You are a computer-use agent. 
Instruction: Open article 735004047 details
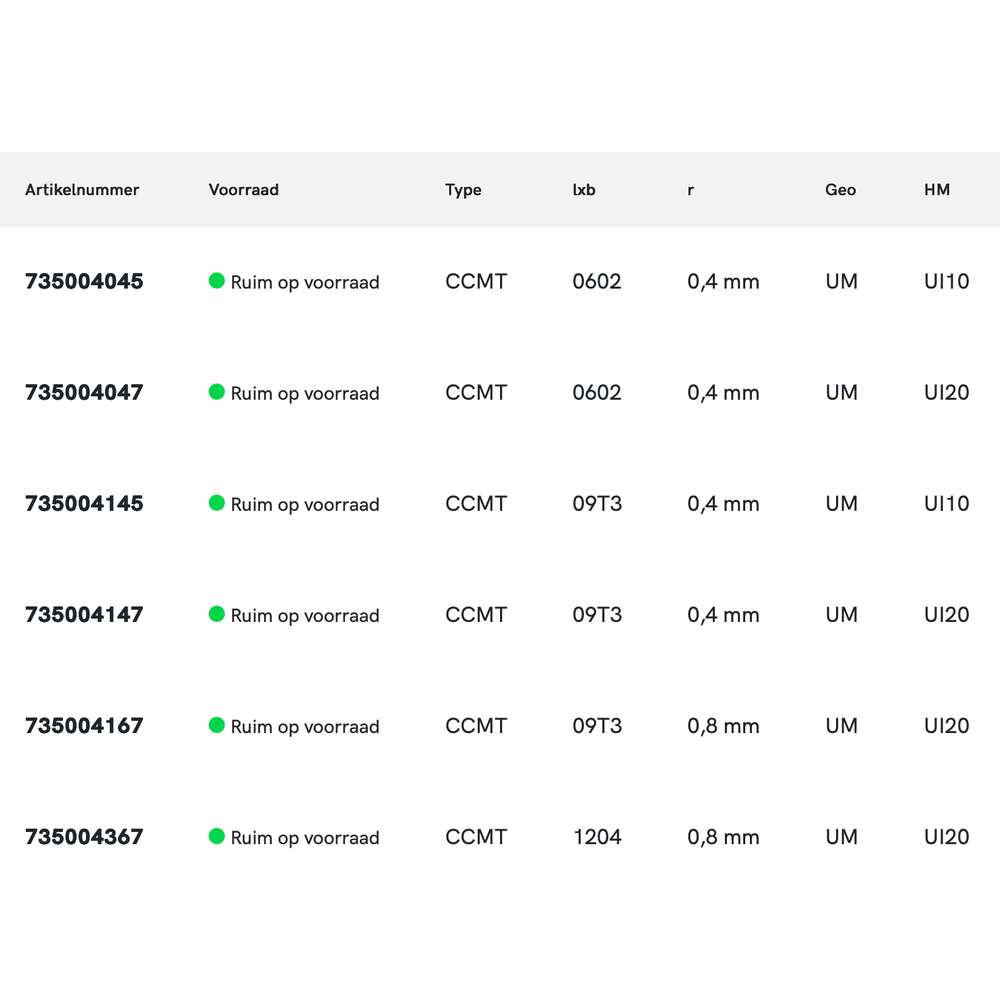click(84, 392)
